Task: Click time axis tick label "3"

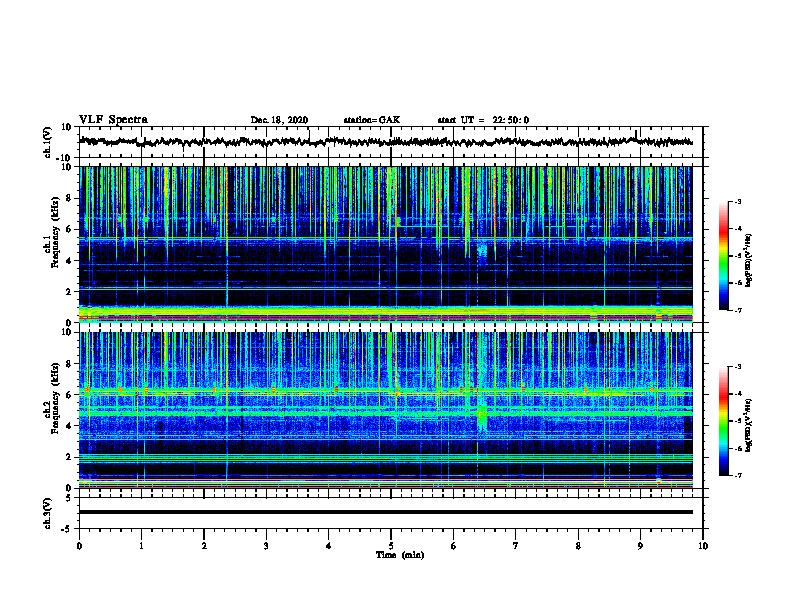Action: point(266,546)
